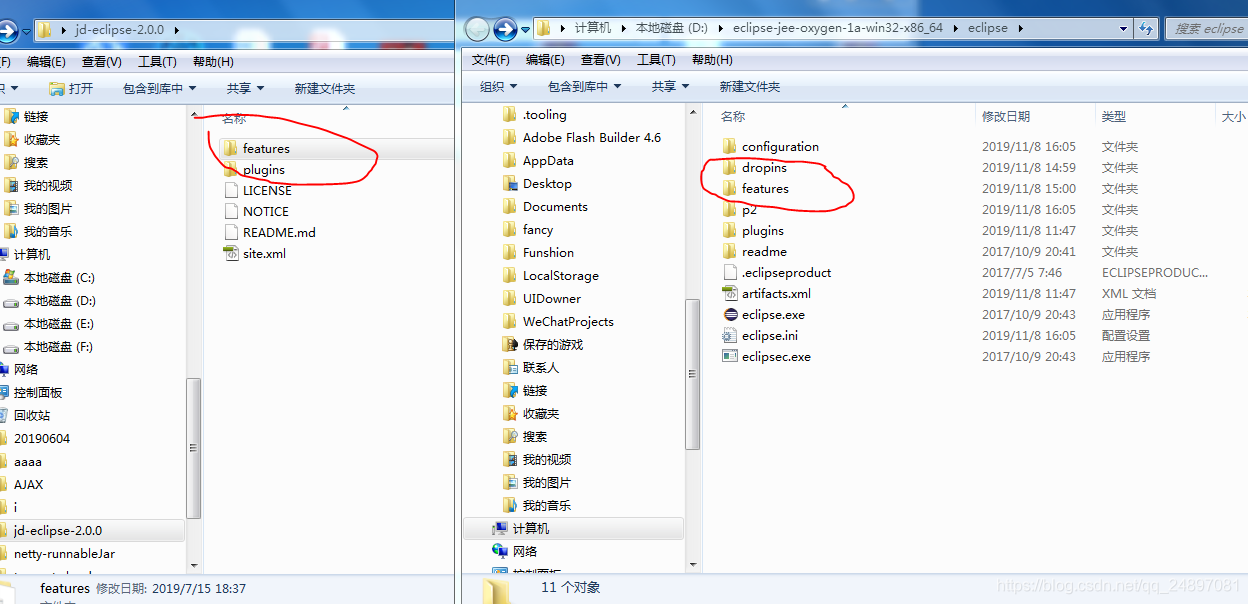1248x604 pixels.
Task: Click 本地磁盘 (D:) breadcrumb in address bar
Action: [x=672, y=28]
